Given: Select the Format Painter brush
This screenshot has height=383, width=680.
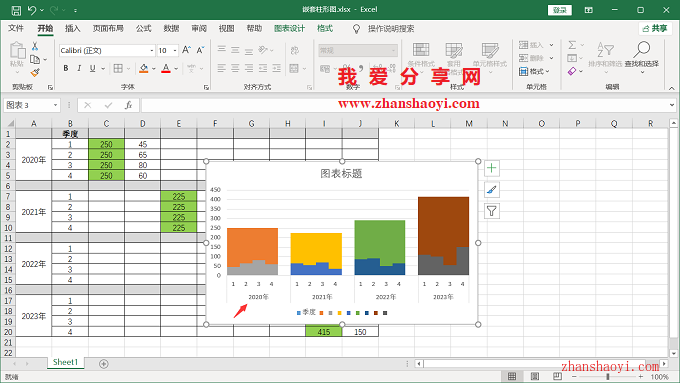Looking at the screenshot, I should (x=35, y=72).
